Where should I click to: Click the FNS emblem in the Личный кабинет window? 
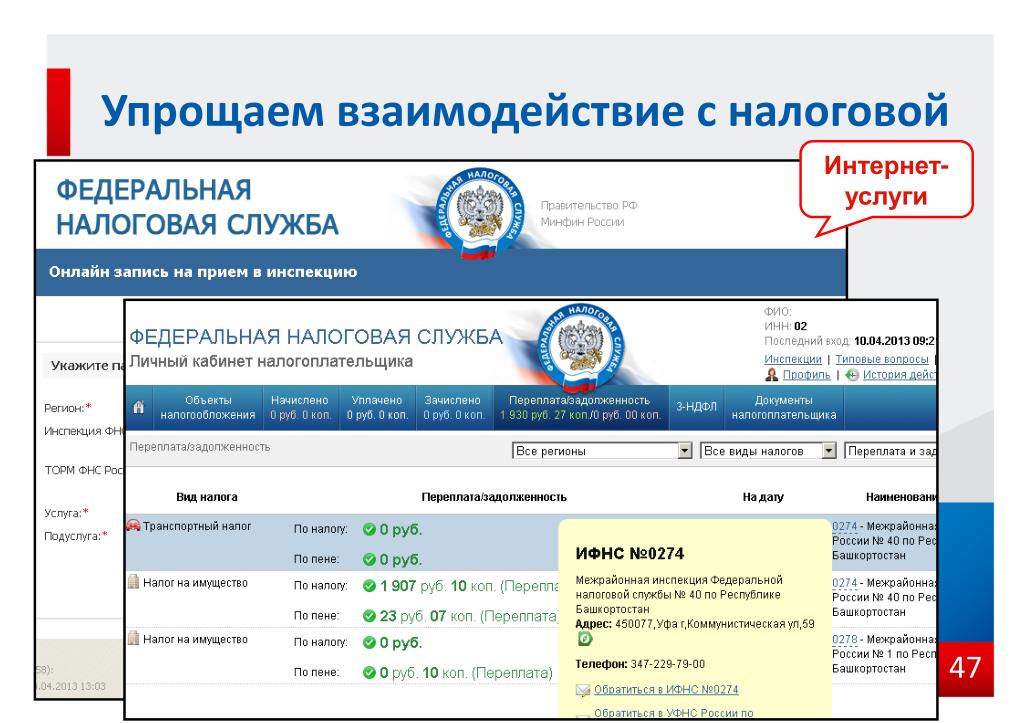point(580,347)
